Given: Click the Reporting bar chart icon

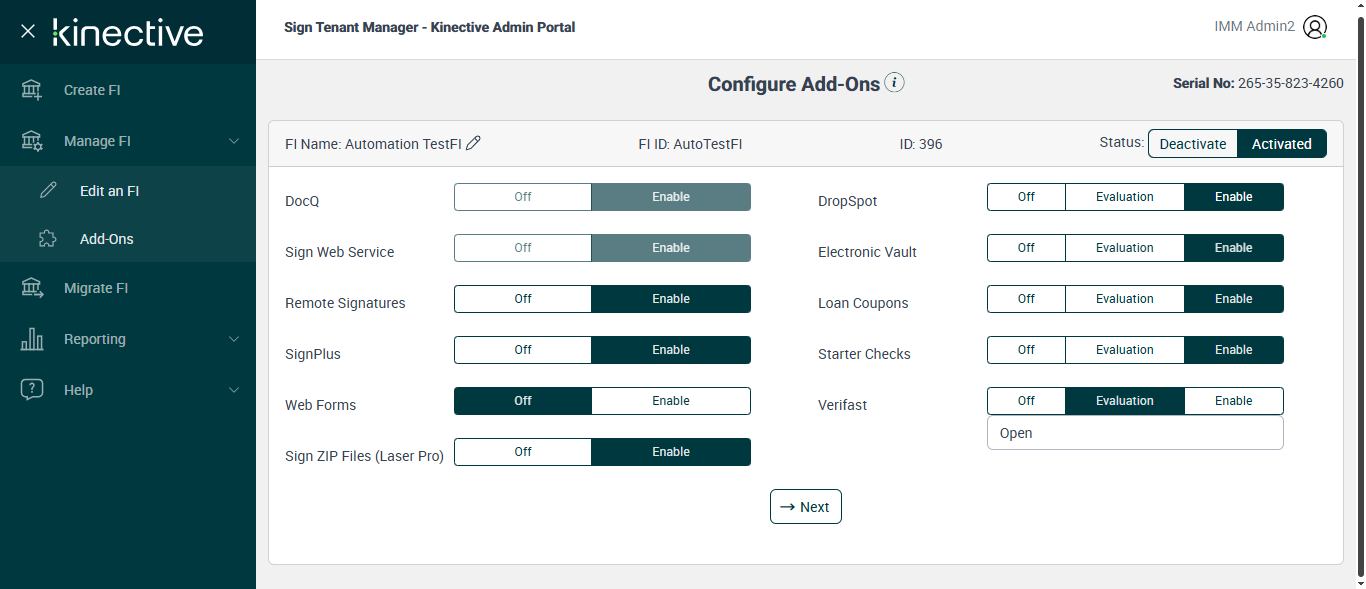Looking at the screenshot, I should pos(32,339).
